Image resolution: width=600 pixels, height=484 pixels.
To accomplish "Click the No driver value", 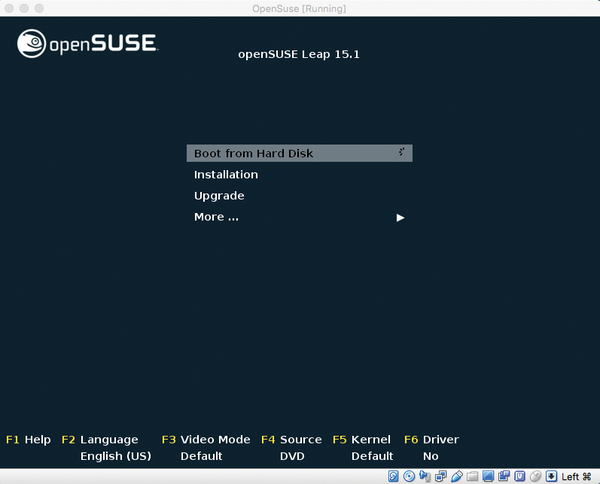I will [x=430, y=456].
